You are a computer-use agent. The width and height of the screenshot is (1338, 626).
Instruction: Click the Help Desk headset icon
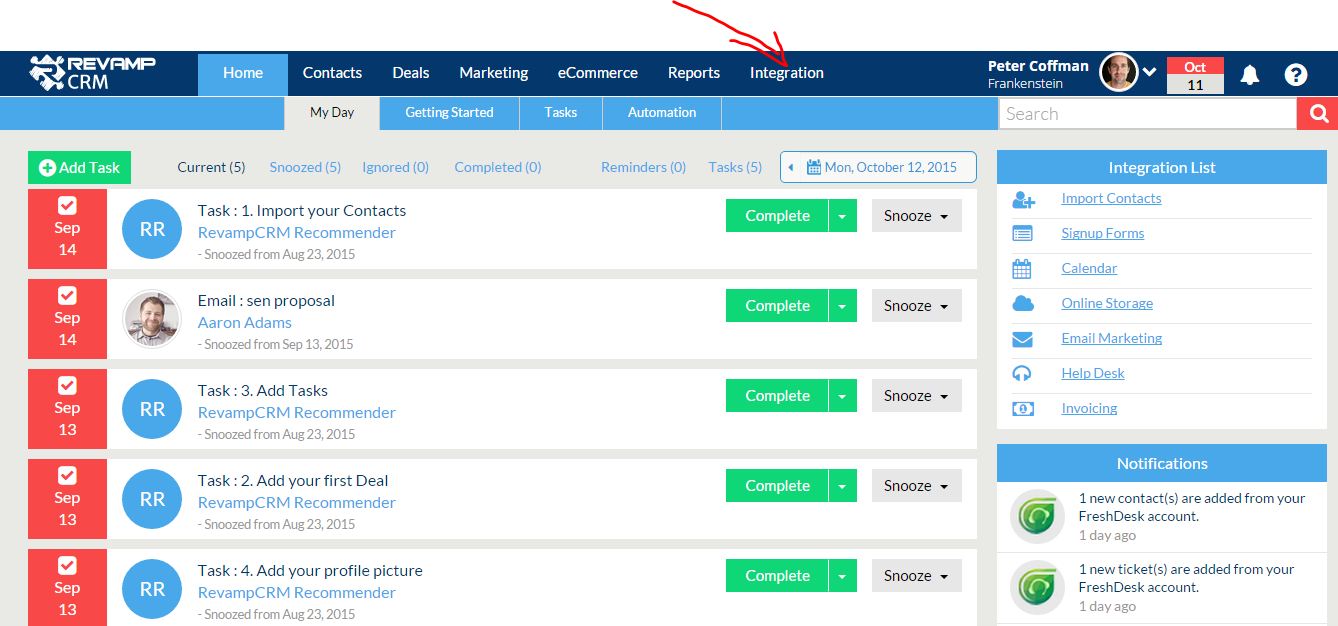[1021, 373]
